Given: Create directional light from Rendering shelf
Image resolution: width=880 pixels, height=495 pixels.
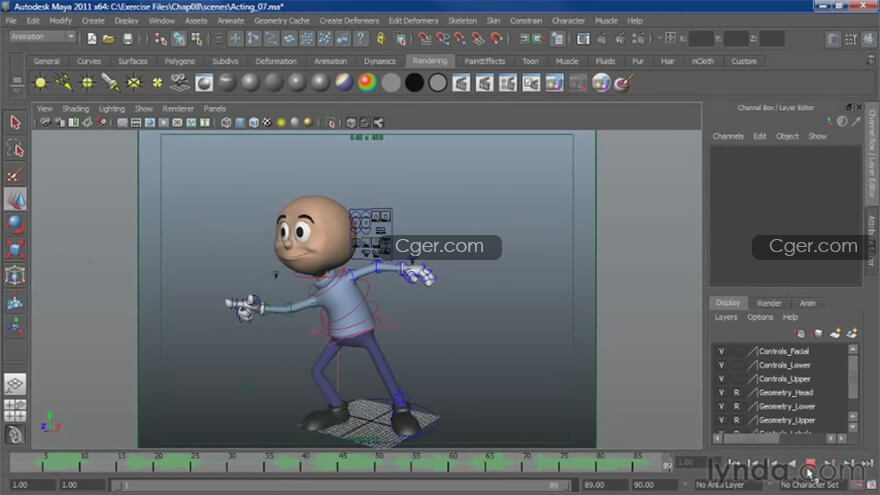Looking at the screenshot, I should pyautogui.click(x=64, y=83).
